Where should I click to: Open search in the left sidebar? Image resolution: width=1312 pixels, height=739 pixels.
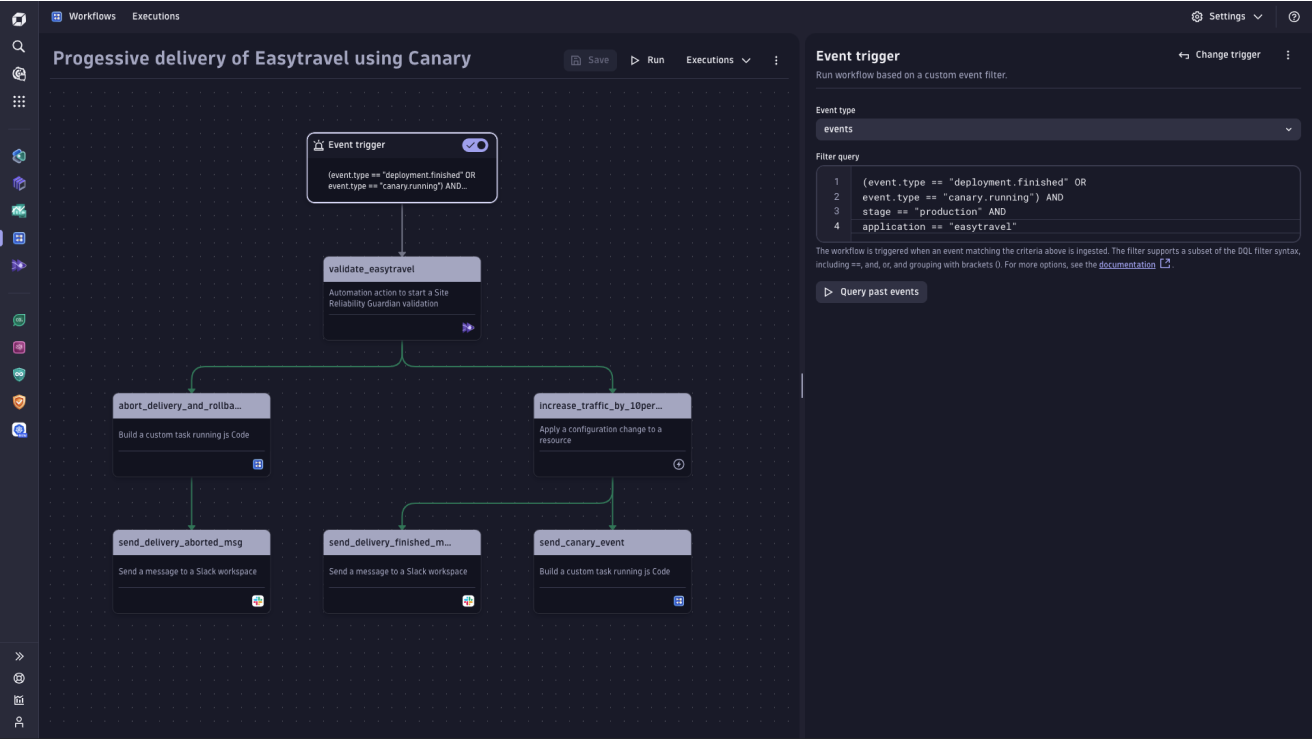tap(18, 46)
